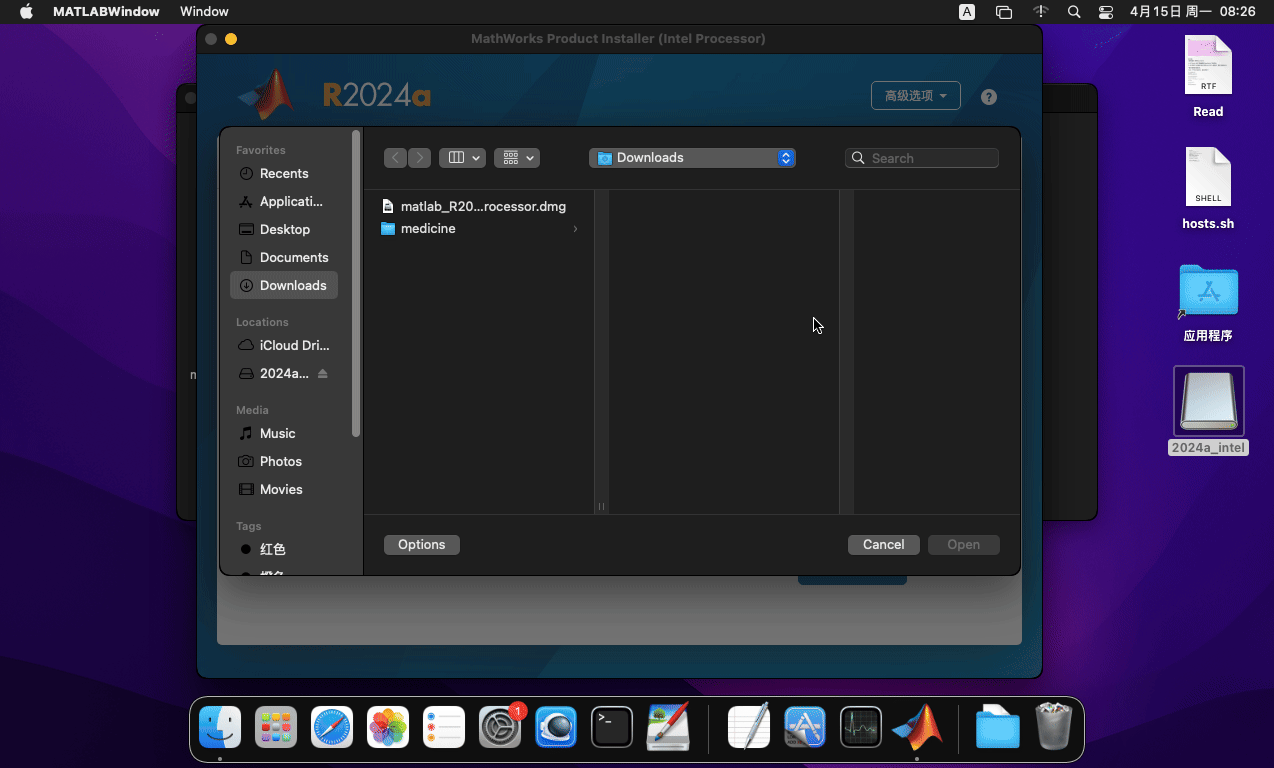The image size is (1274, 768).
Task: Go to Recents in sidebar
Action: (284, 173)
